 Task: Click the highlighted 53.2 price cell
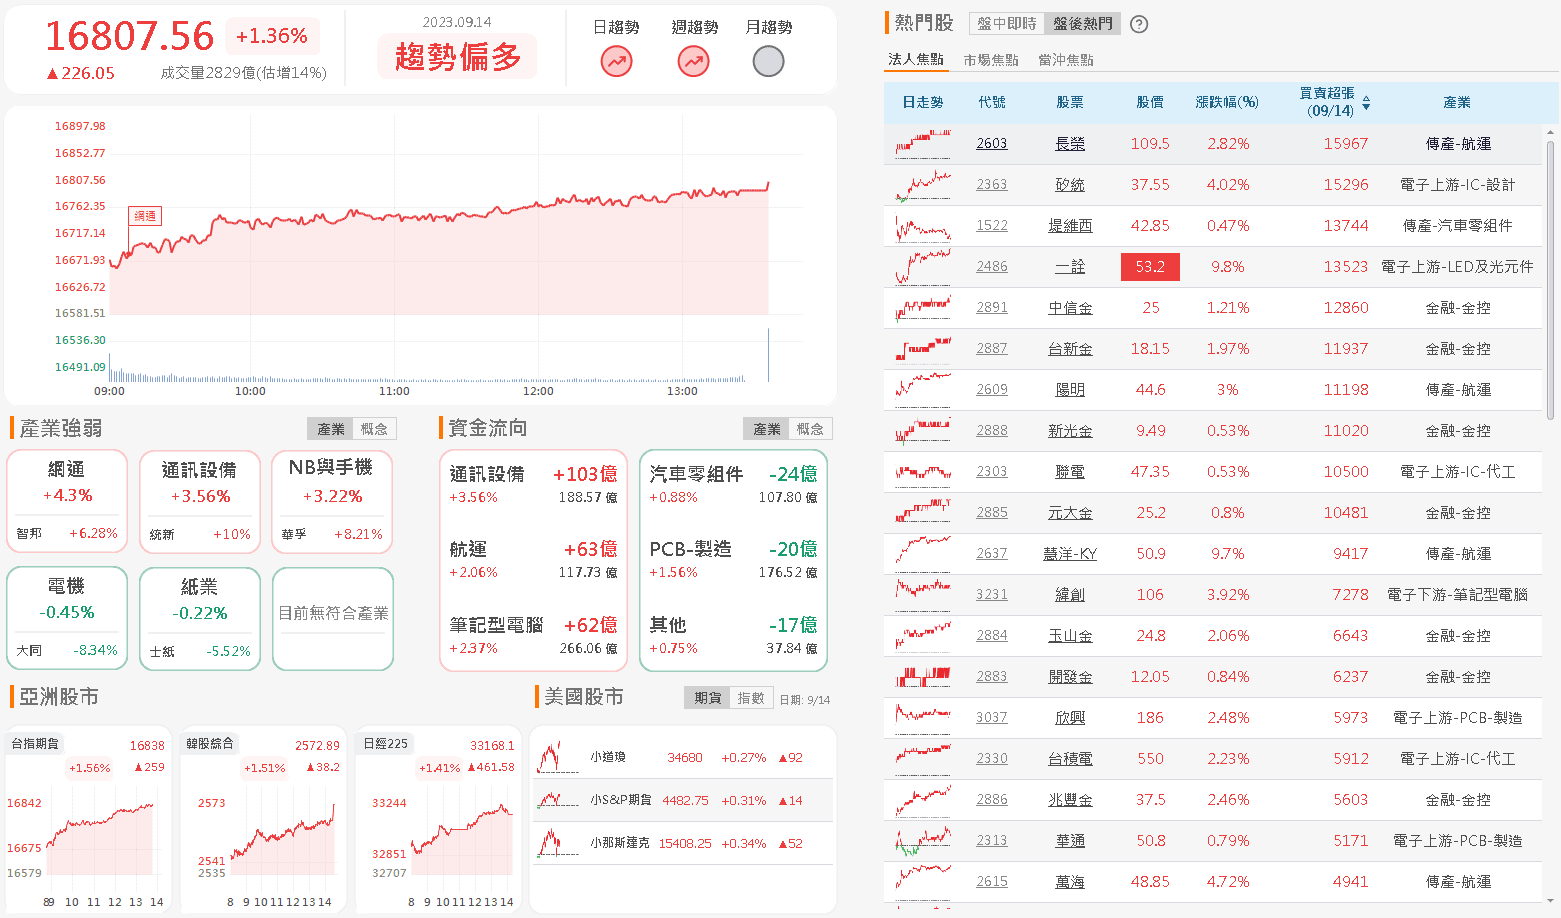pyautogui.click(x=1150, y=267)
